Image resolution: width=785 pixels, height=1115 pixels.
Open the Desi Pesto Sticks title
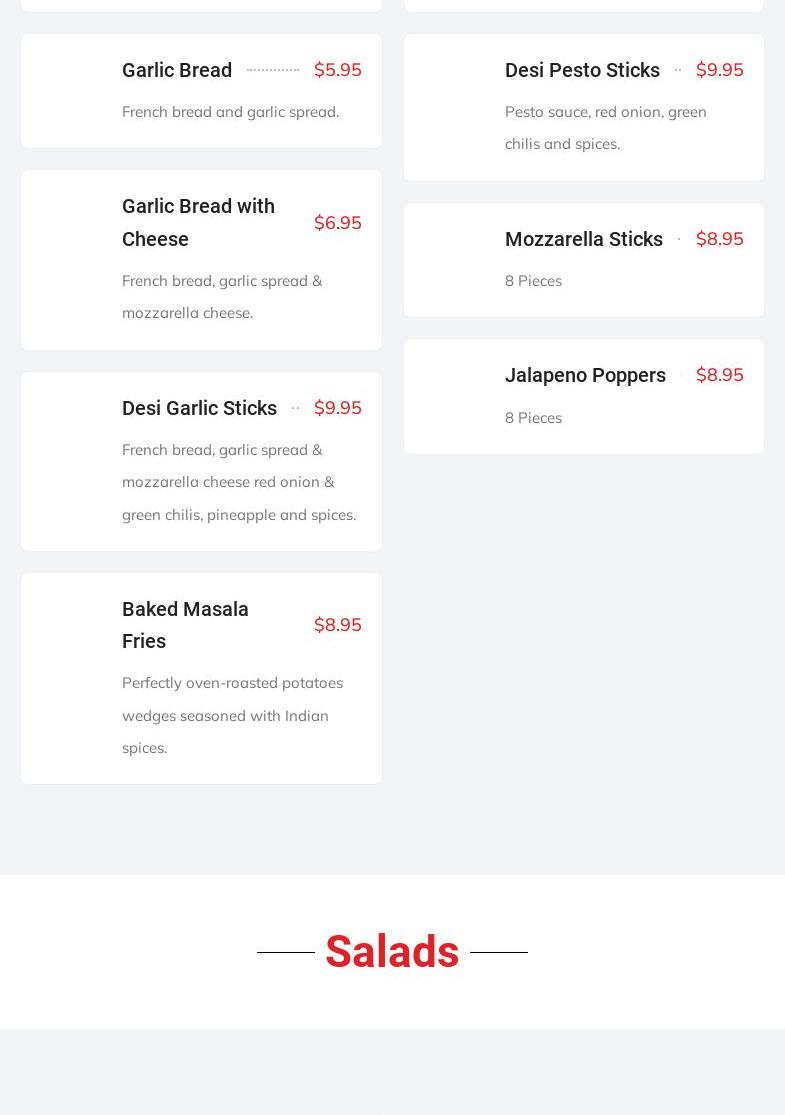(x=582, y=70)
